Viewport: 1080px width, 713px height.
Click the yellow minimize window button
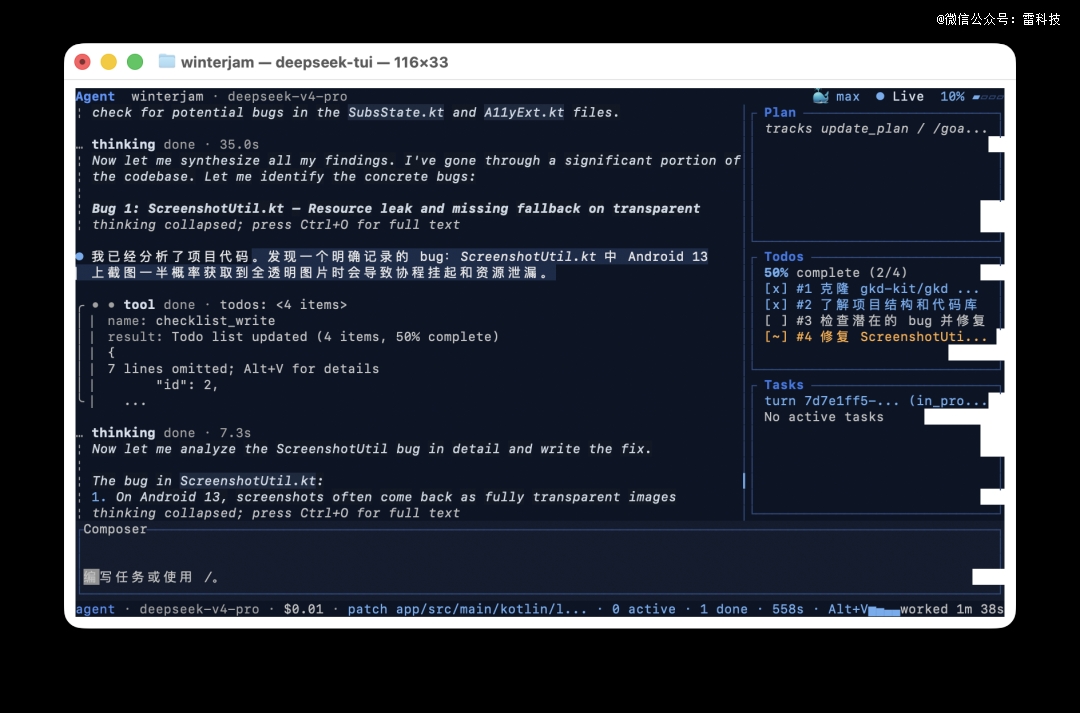pyautogui.click(x=109, y=62)
